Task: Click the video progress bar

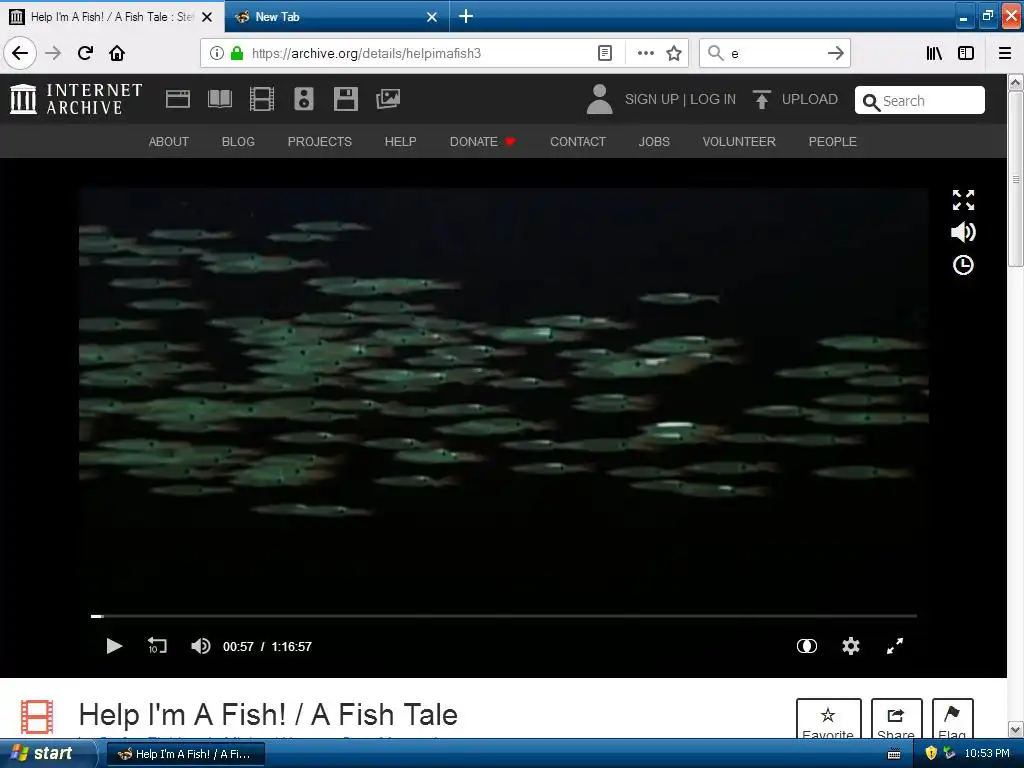Action: 504,616
